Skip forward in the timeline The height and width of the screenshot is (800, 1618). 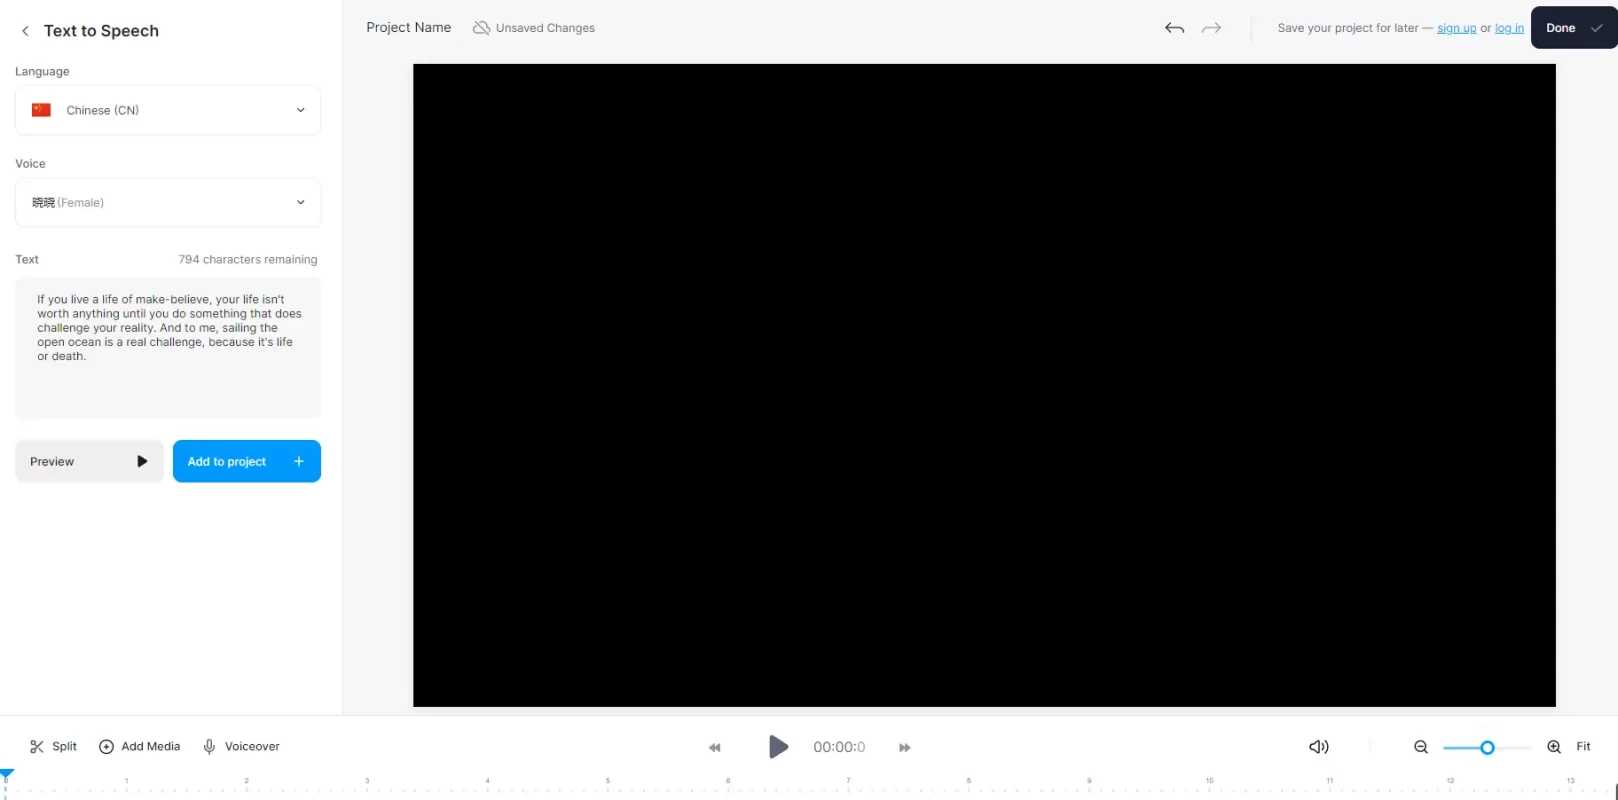pyautogui.click(x=904, y=747)
